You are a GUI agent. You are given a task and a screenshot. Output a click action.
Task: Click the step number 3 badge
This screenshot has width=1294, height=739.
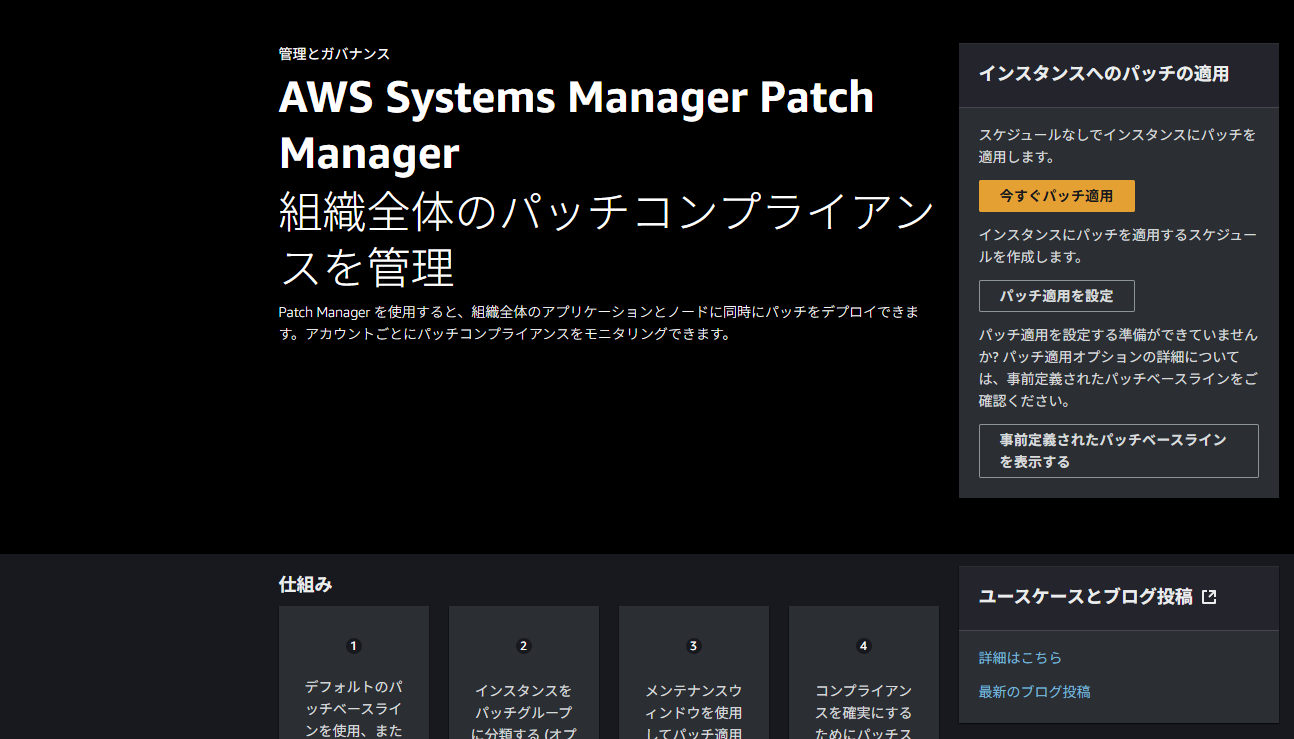tap(694, 646)
